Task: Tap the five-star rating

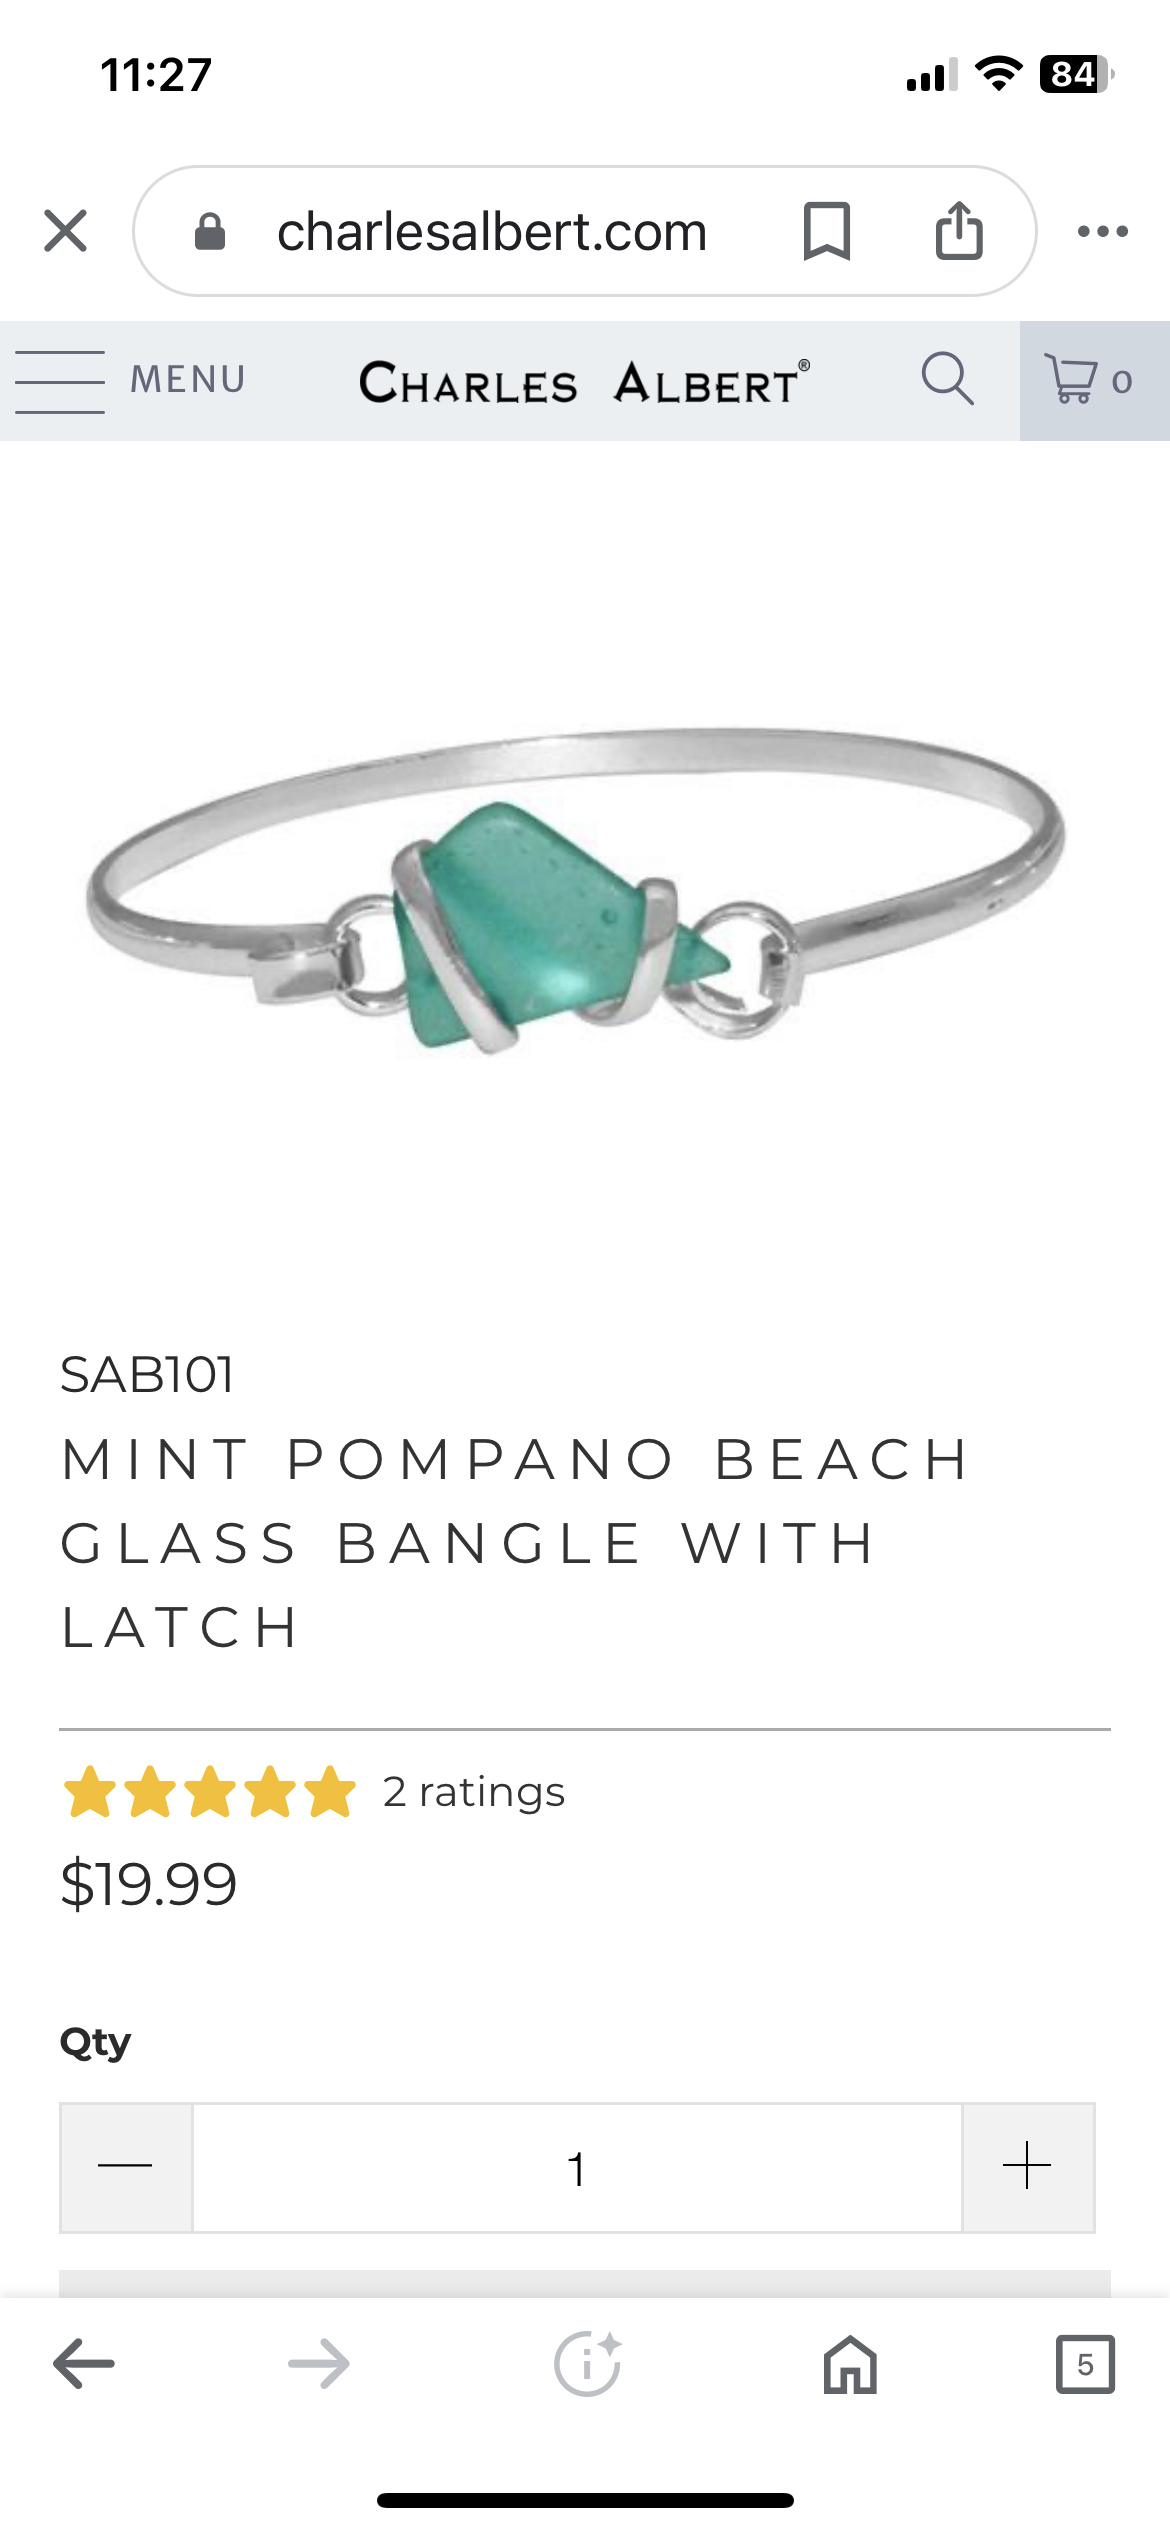Action: 209,1792
